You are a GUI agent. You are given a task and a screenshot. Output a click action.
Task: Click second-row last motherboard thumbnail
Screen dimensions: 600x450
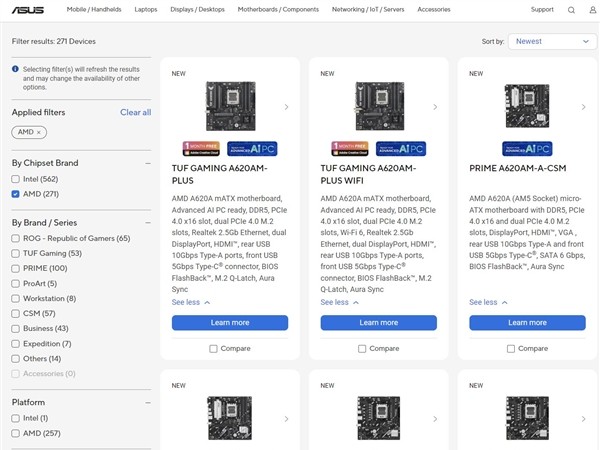click(x=527, y=418)
